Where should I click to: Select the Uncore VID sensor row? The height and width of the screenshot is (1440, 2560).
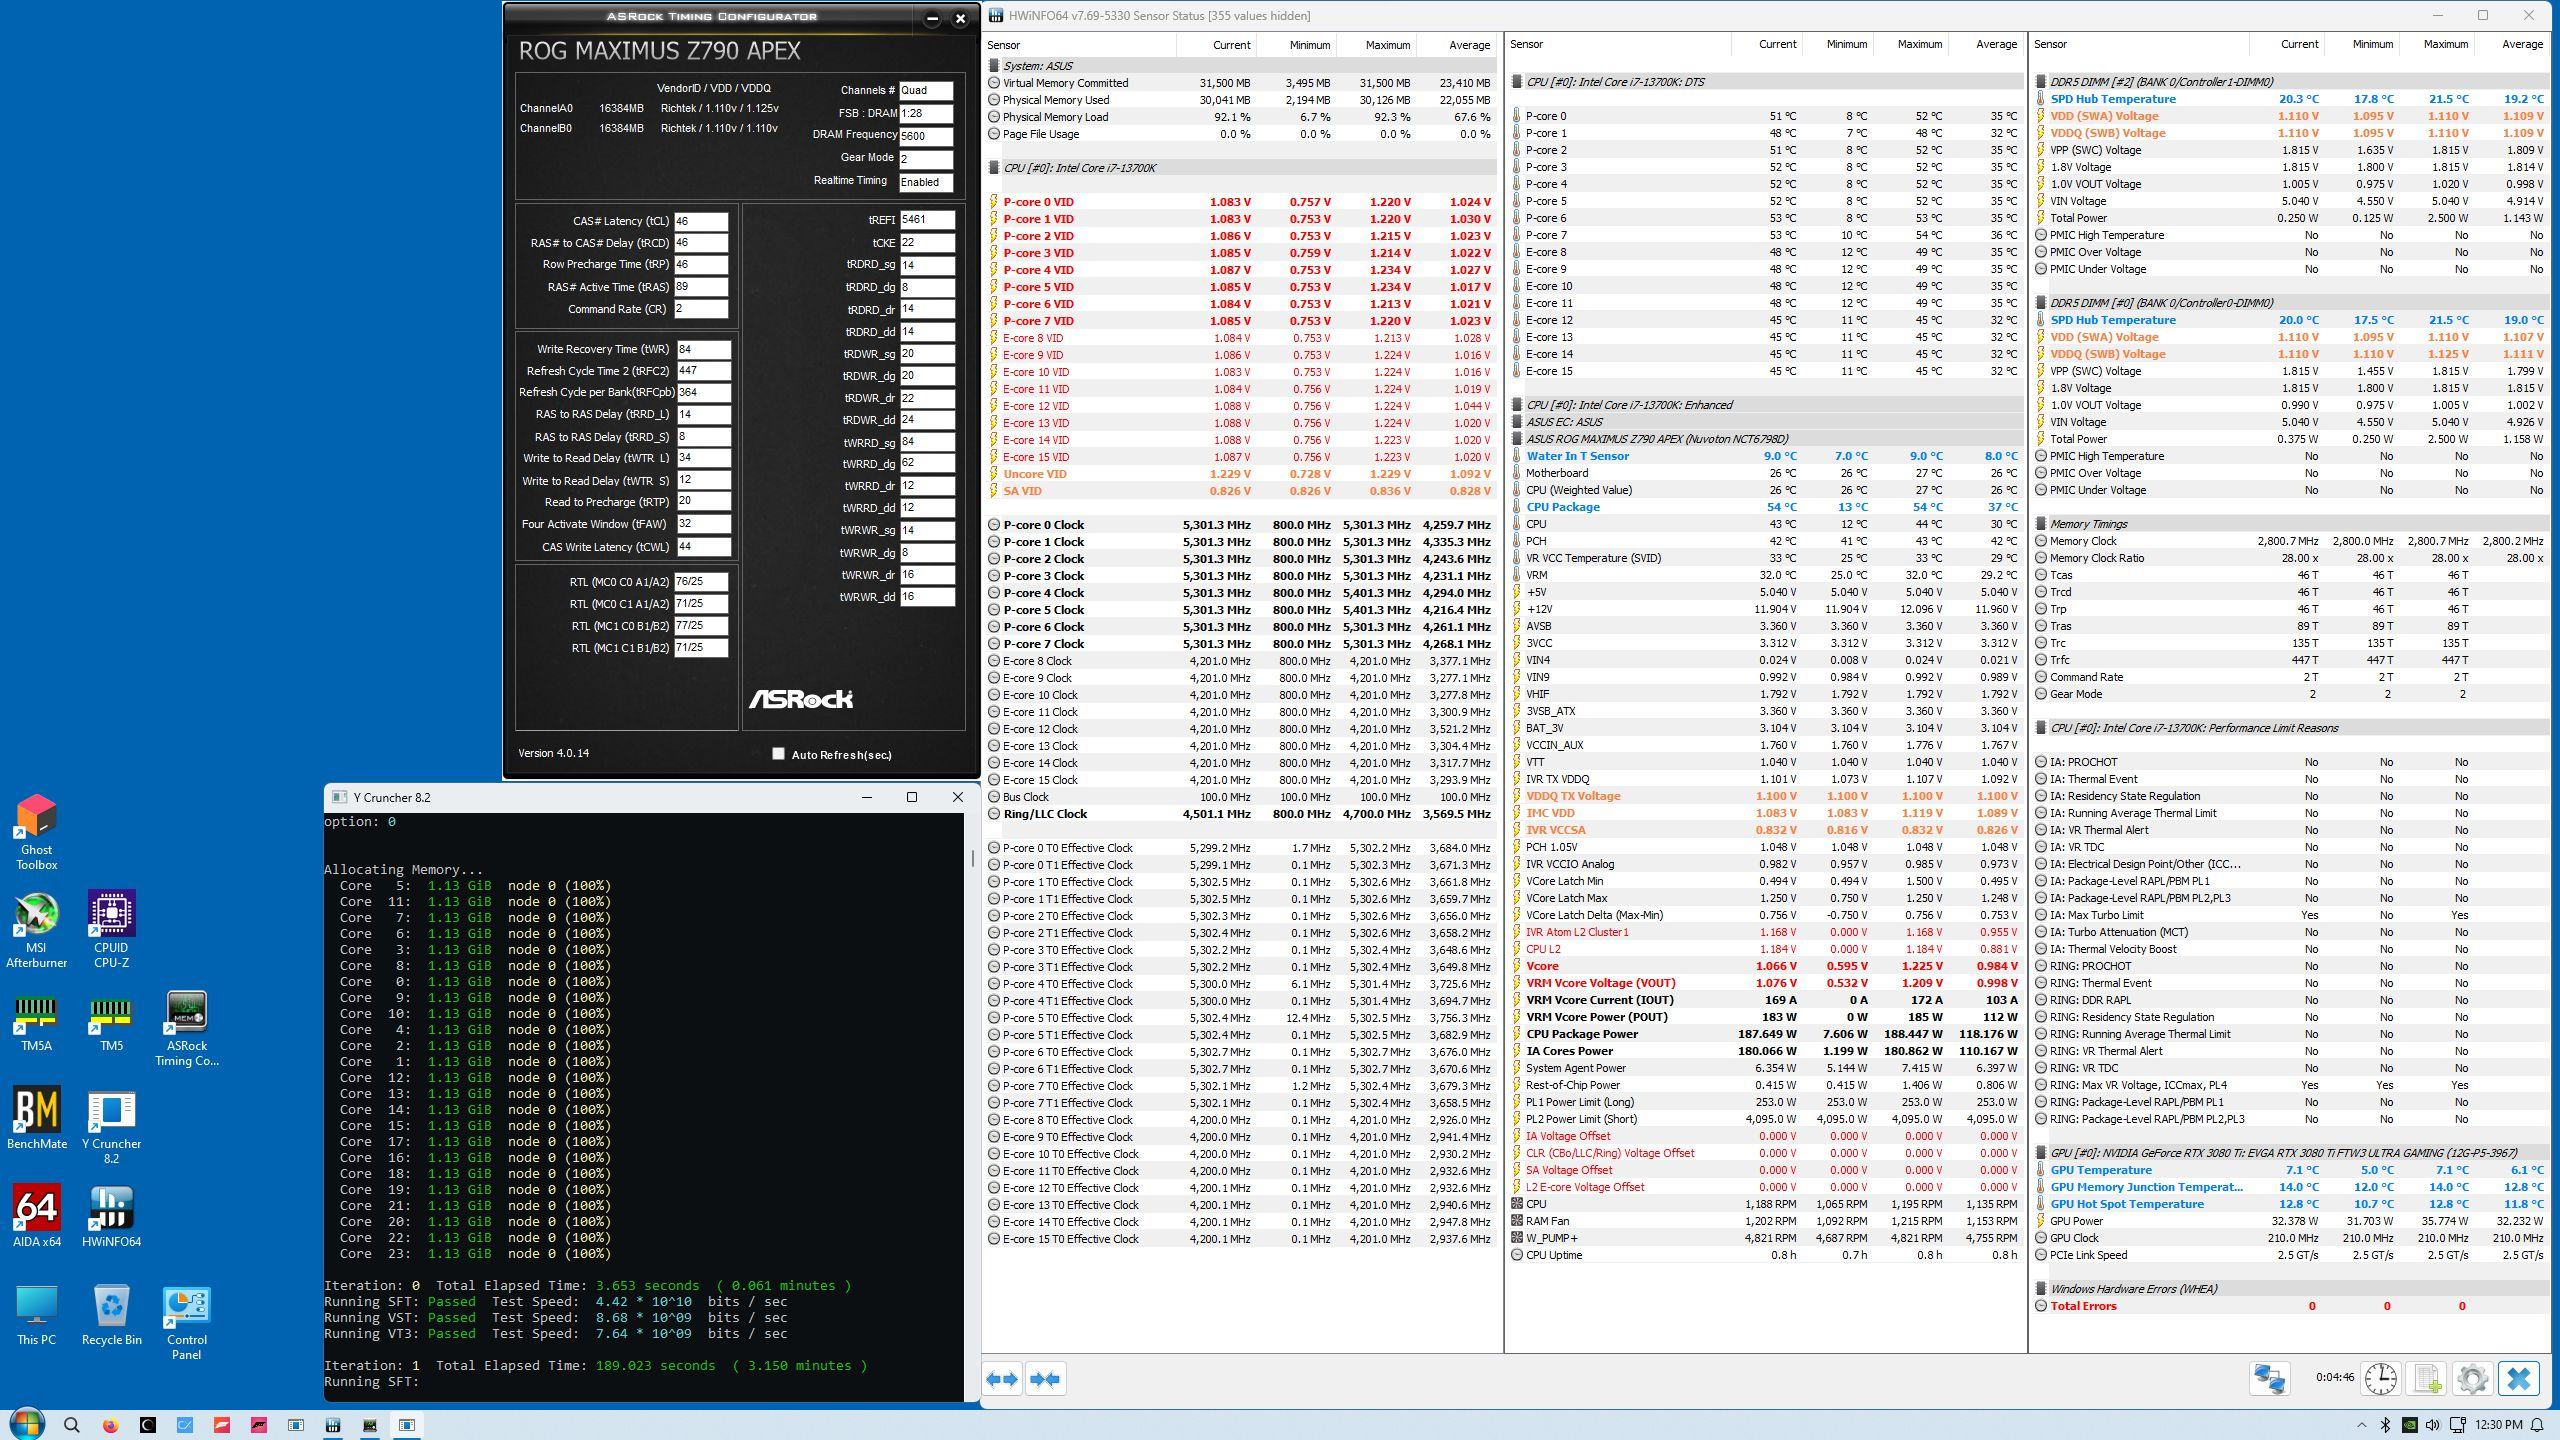tap(1243, 474)
